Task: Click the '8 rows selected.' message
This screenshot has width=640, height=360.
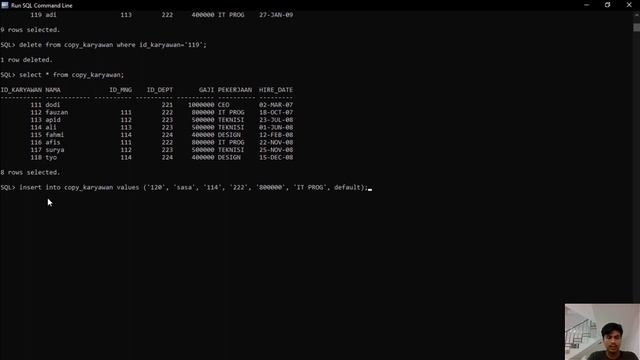Action: pos(30,173)
